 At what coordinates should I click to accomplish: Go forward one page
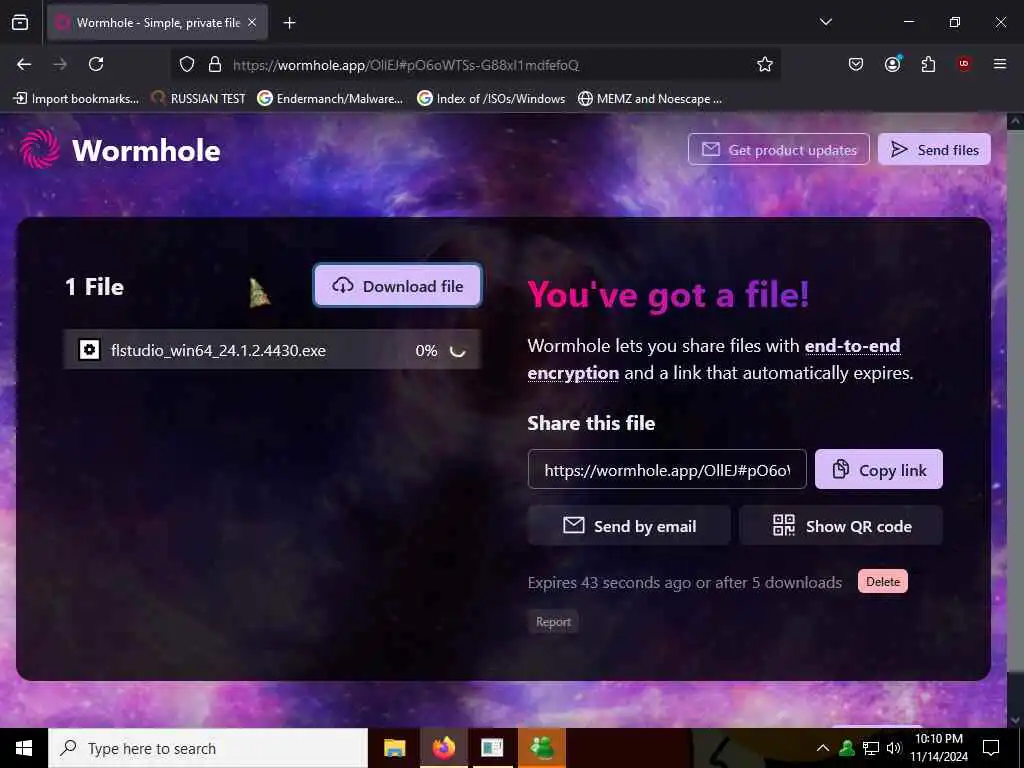tap(60, 64)
